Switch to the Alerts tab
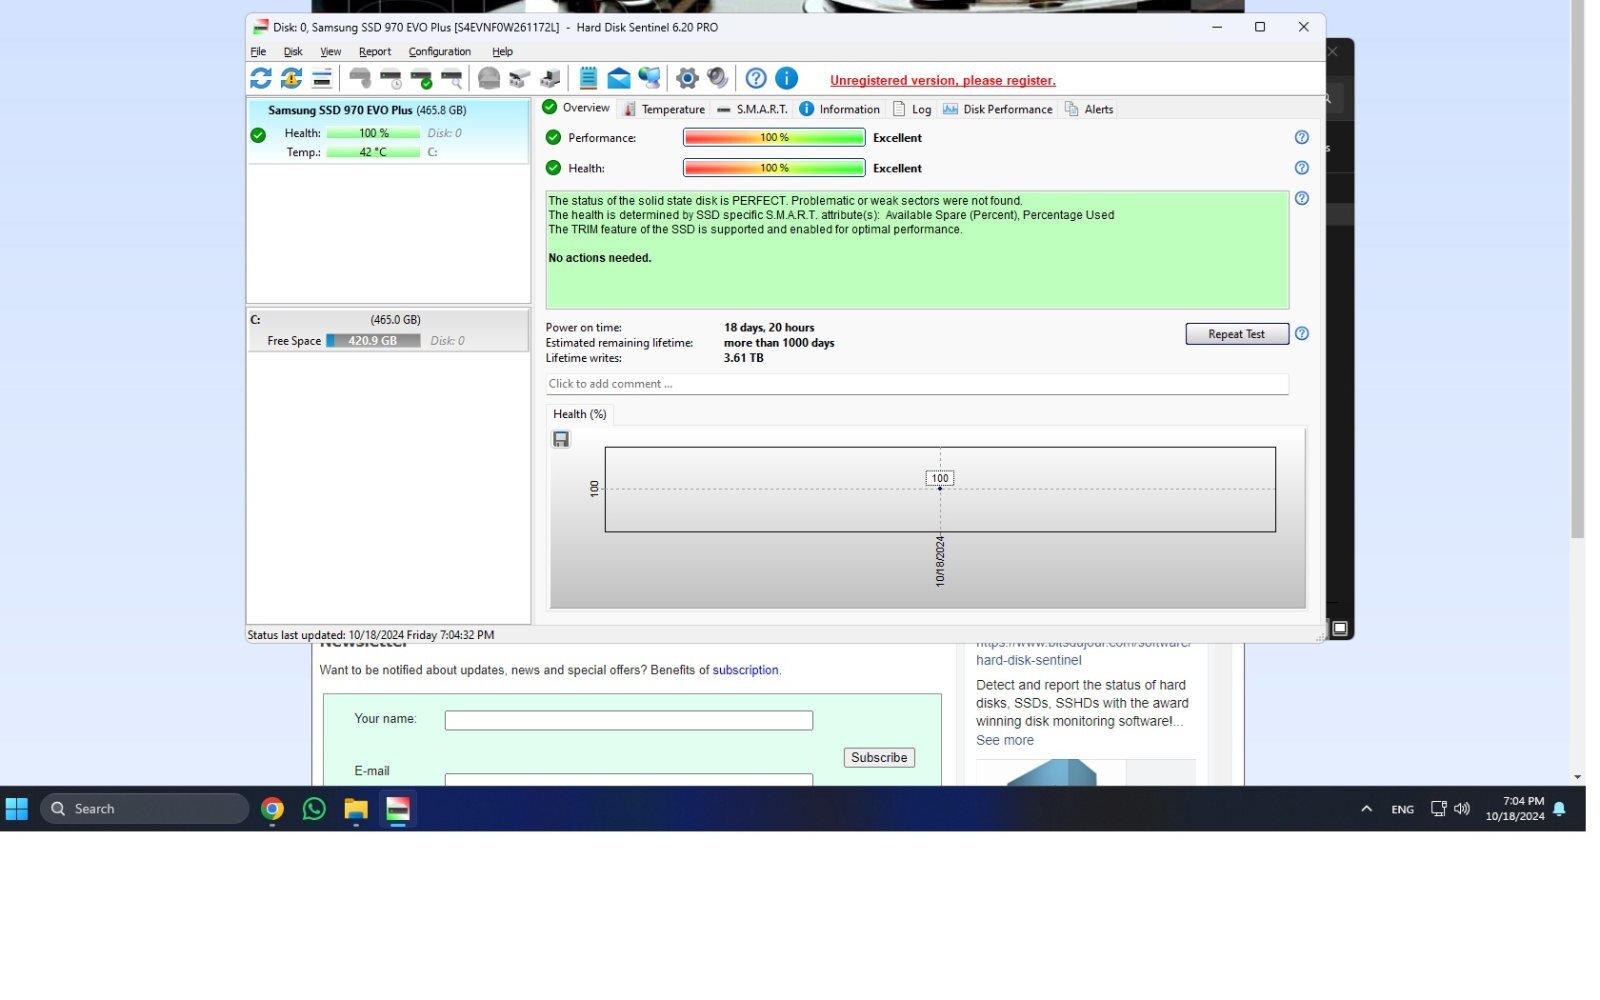The width and height of the screenshot is (1600, 1000). pyautogui.click(x=1089, y=109)
